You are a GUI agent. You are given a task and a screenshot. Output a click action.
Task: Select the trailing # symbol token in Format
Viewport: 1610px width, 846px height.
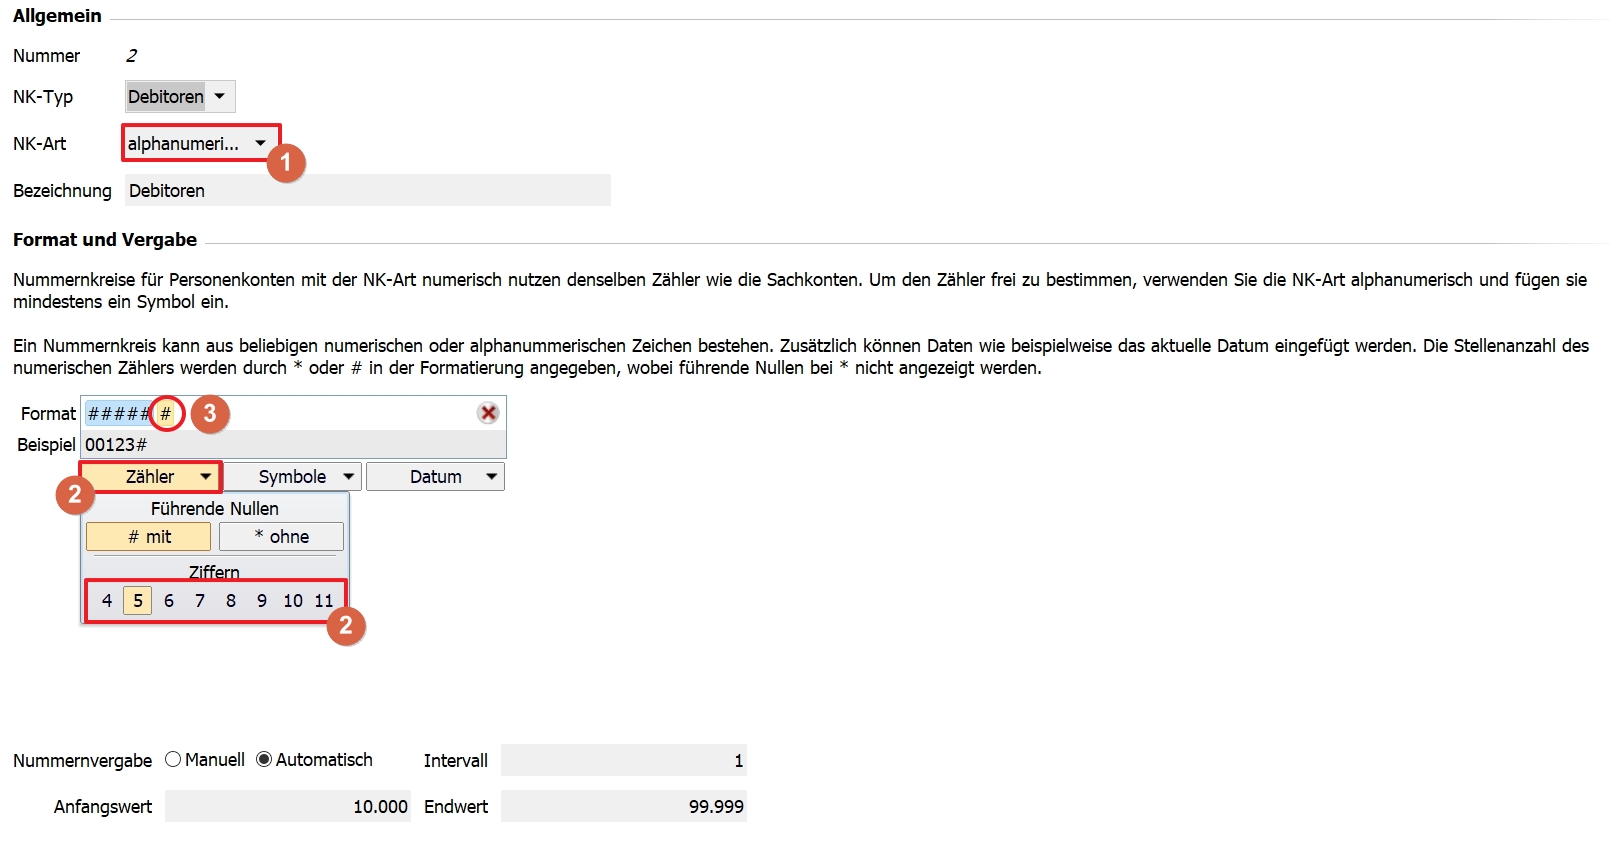click(x=166, y=414)
